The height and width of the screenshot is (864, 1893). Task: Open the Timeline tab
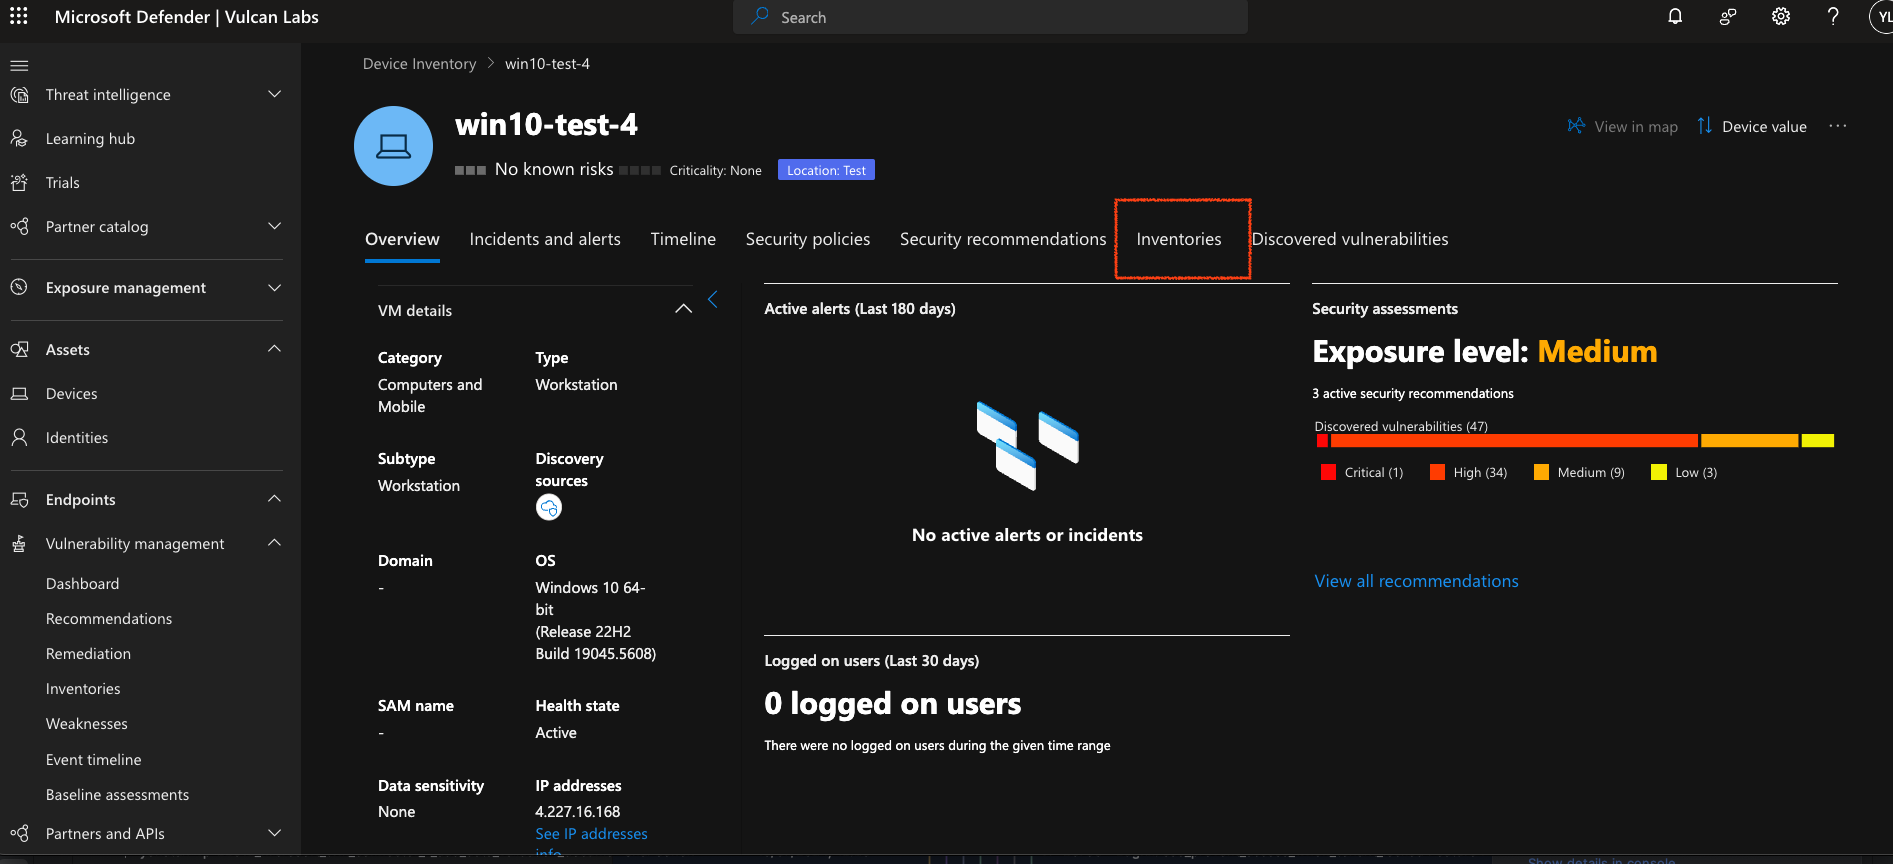(683, 239)
